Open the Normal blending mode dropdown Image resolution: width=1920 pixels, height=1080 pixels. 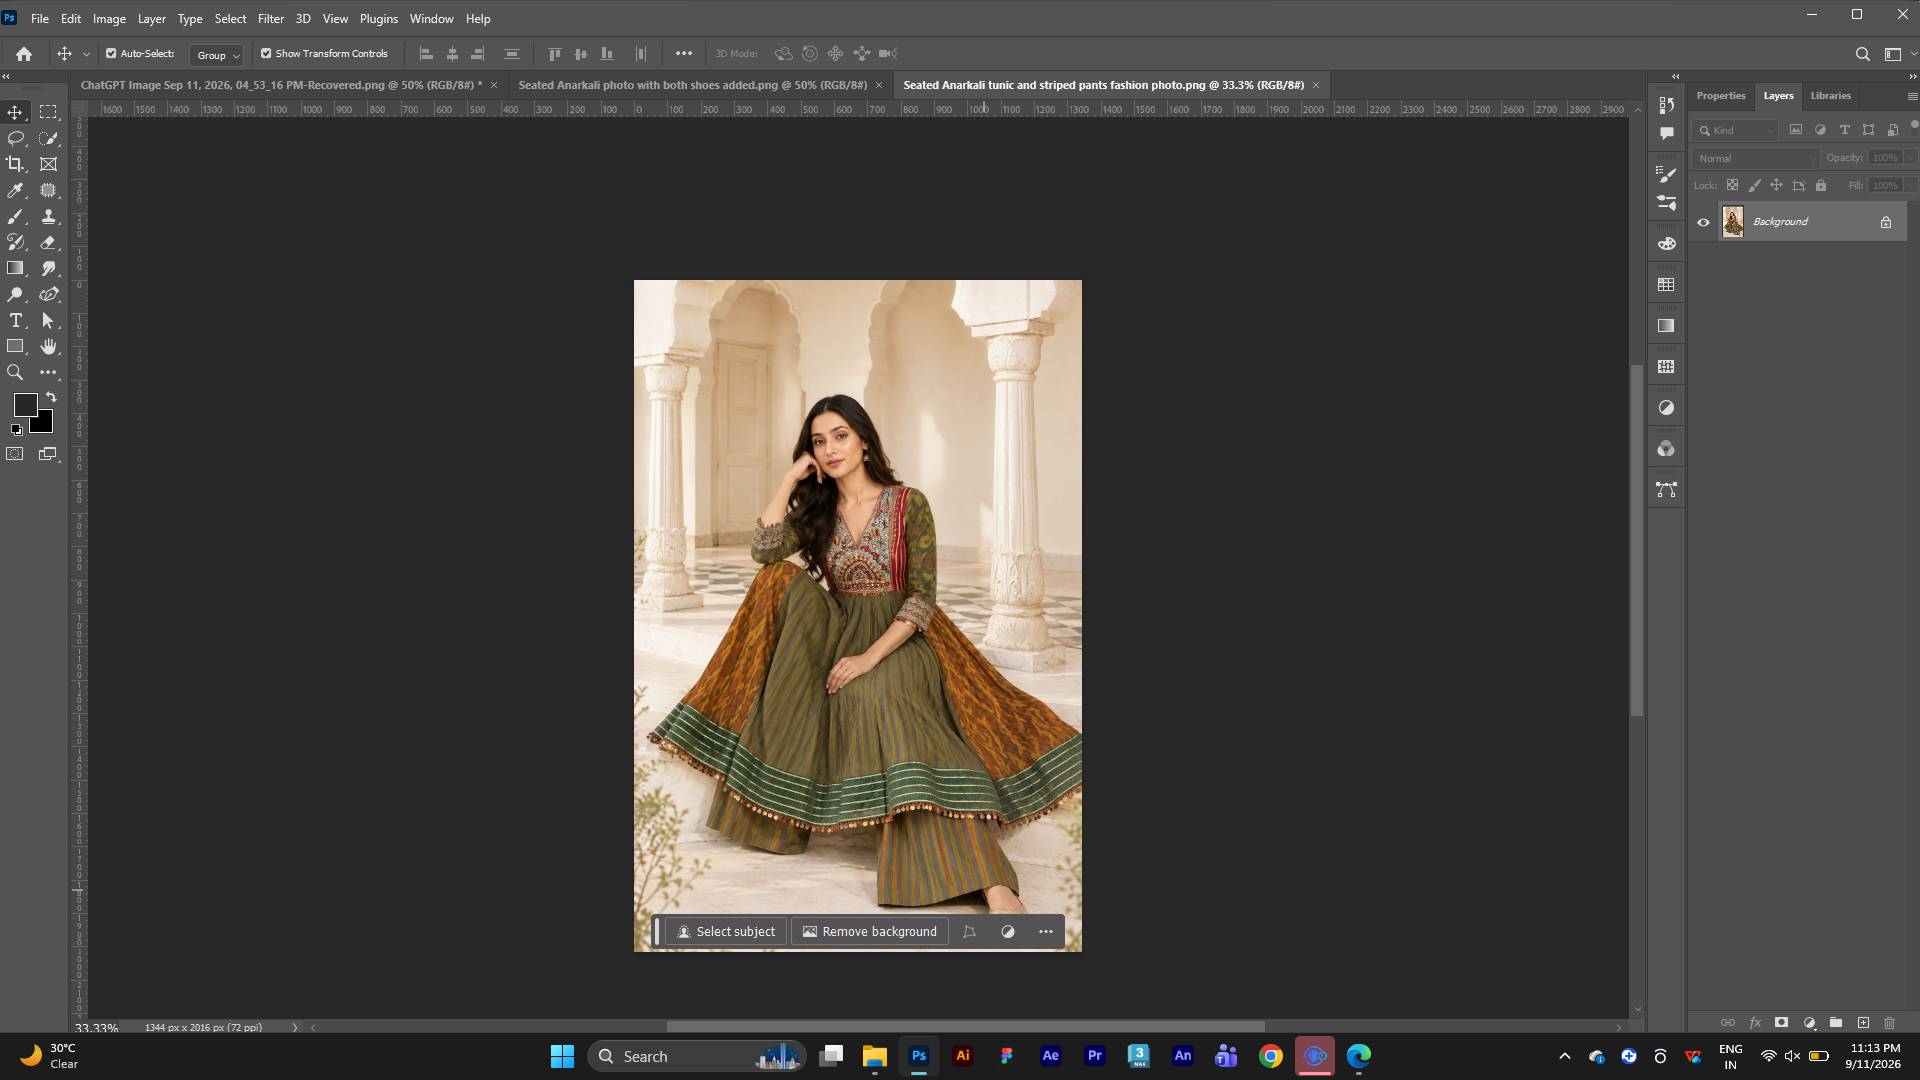pyautogui.click(x=1756, y=158)
